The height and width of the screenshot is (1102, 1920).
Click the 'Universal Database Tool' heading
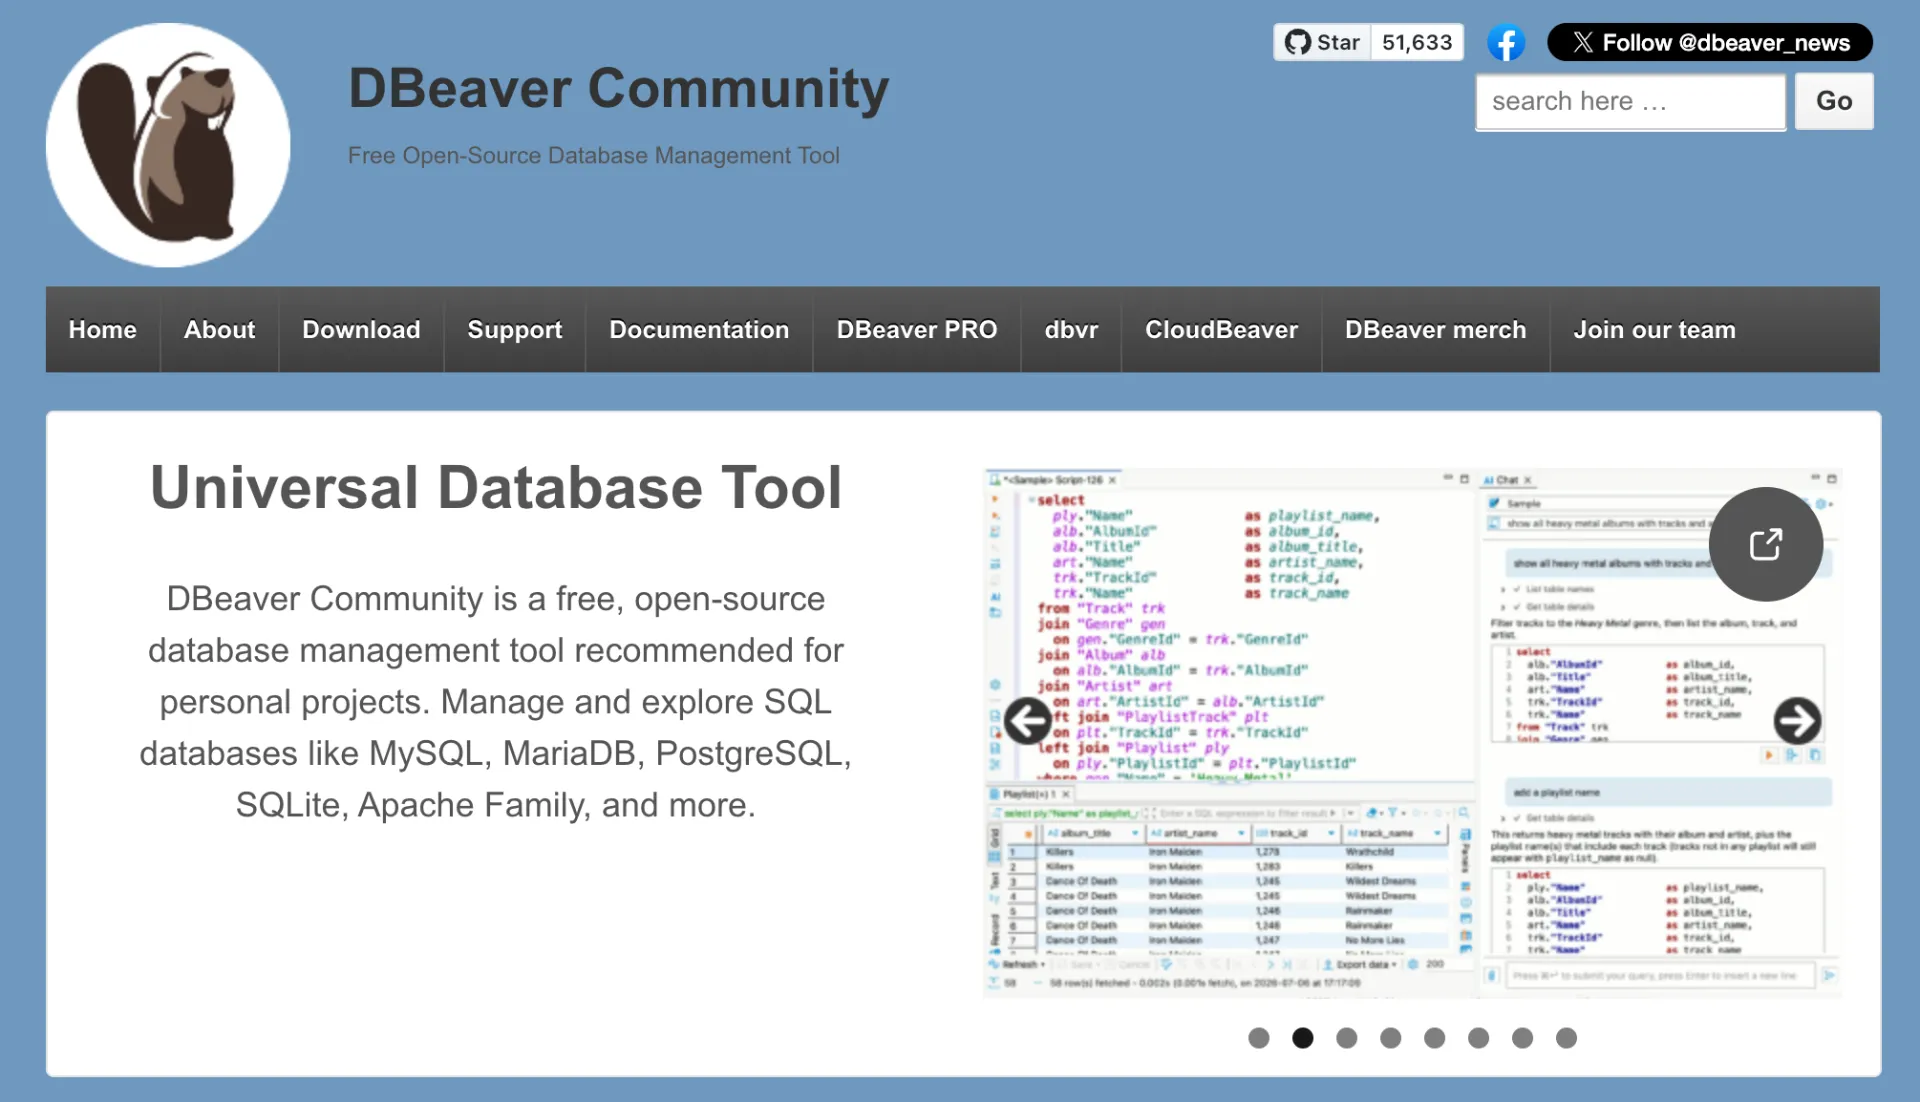(x=496, y=488)
